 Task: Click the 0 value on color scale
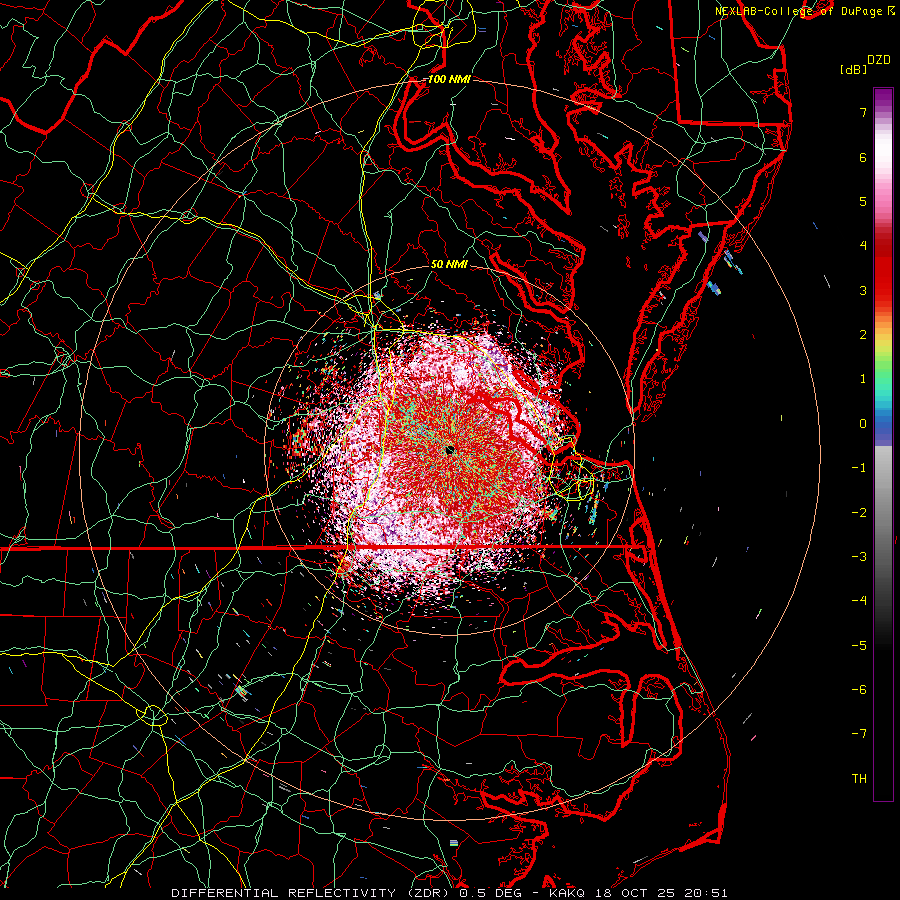[x=863, y=424]
